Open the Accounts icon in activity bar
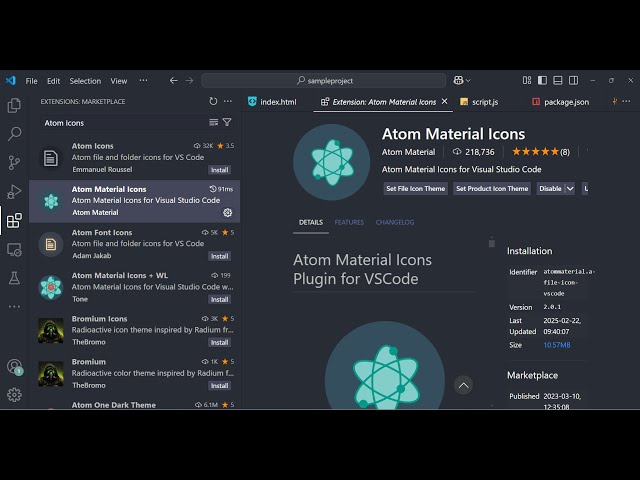 coord(14,367)
